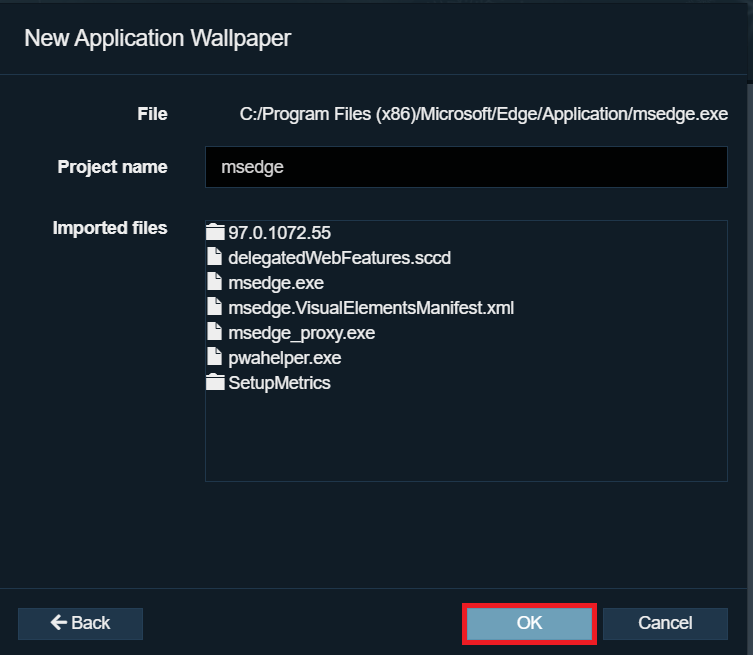Cancel the New Application Wallpaper dialog
Viewport: 753px width, 655px height.
(x=665, y=623)
